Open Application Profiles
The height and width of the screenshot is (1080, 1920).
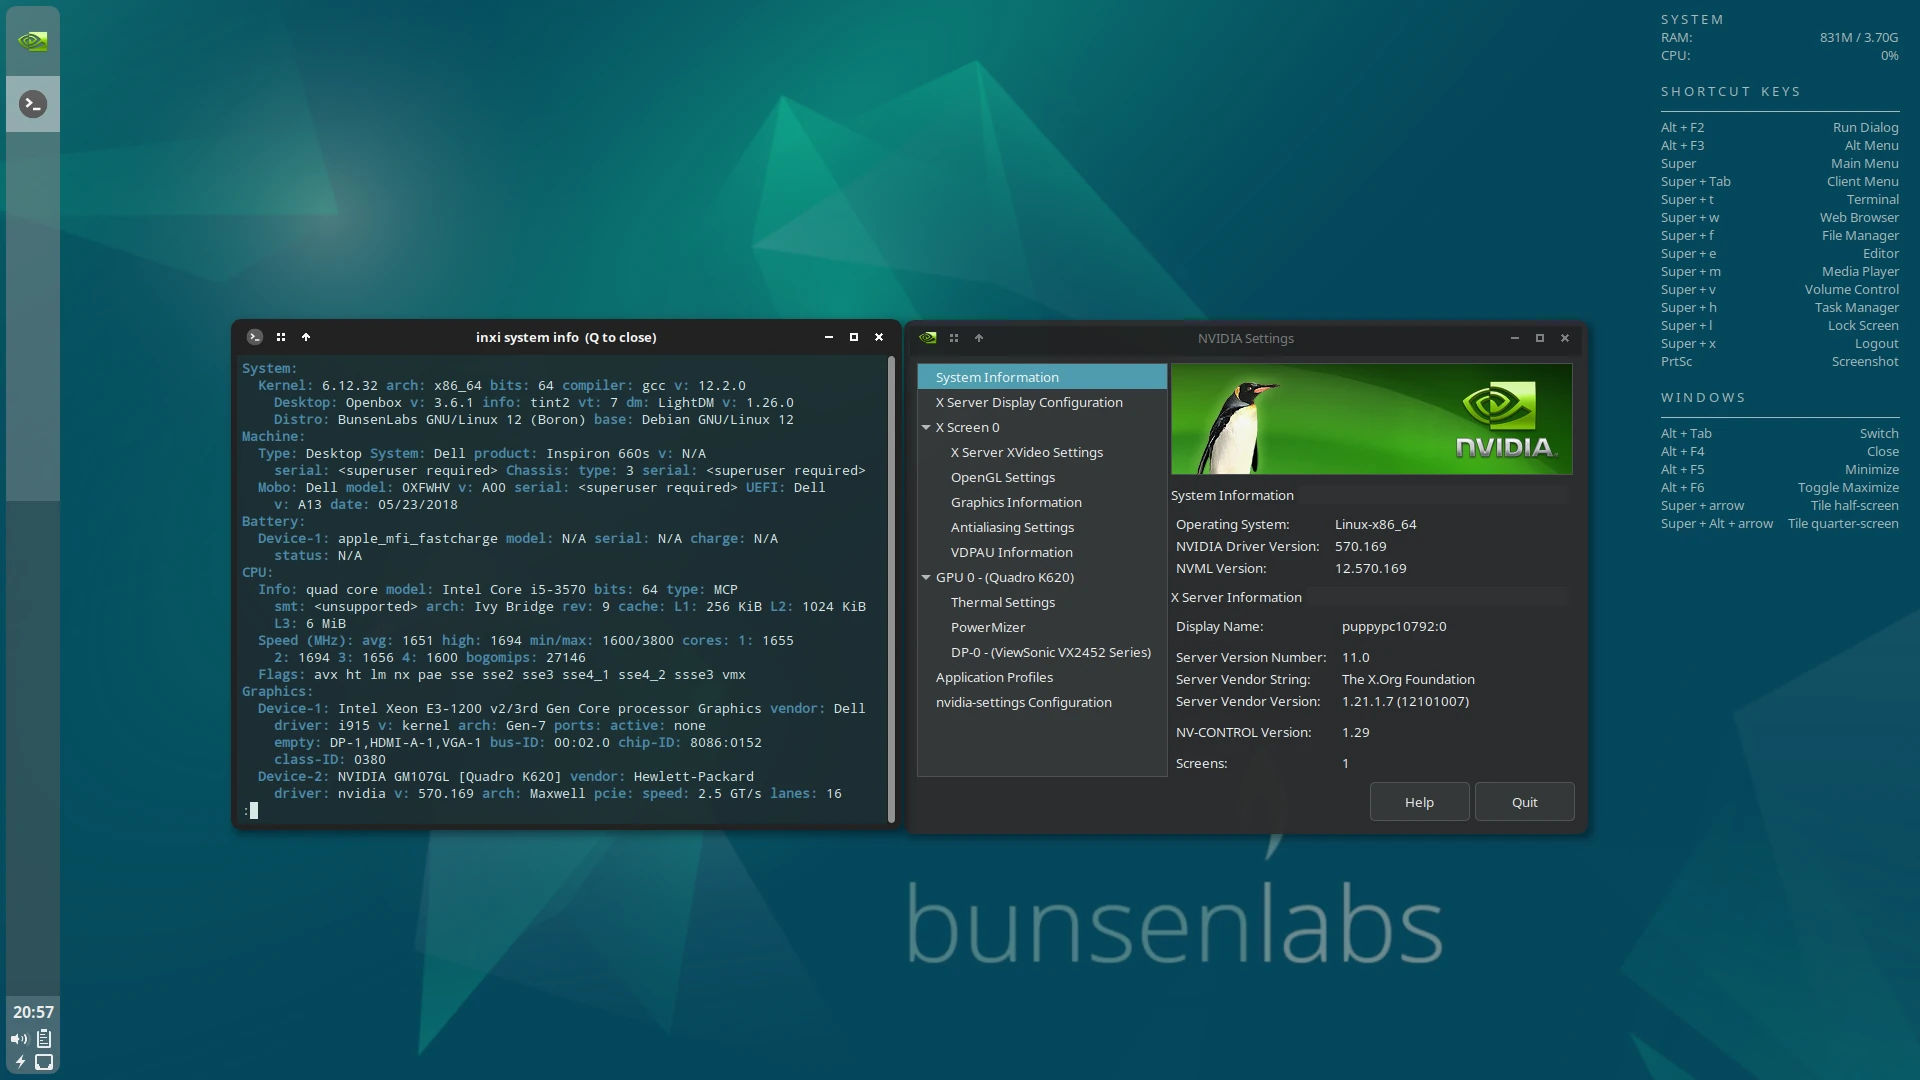993,677
